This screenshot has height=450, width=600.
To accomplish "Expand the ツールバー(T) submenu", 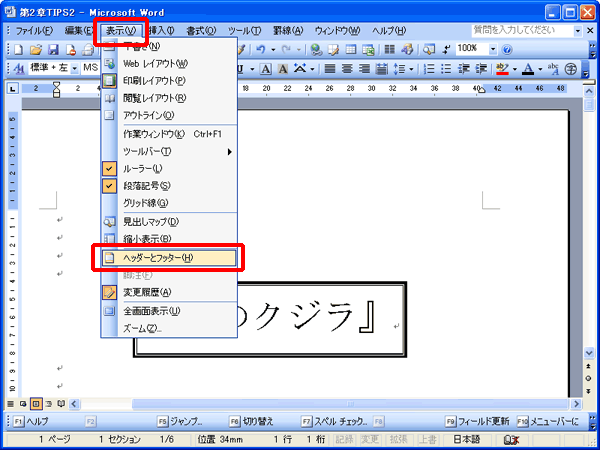I will click(169, 152).
